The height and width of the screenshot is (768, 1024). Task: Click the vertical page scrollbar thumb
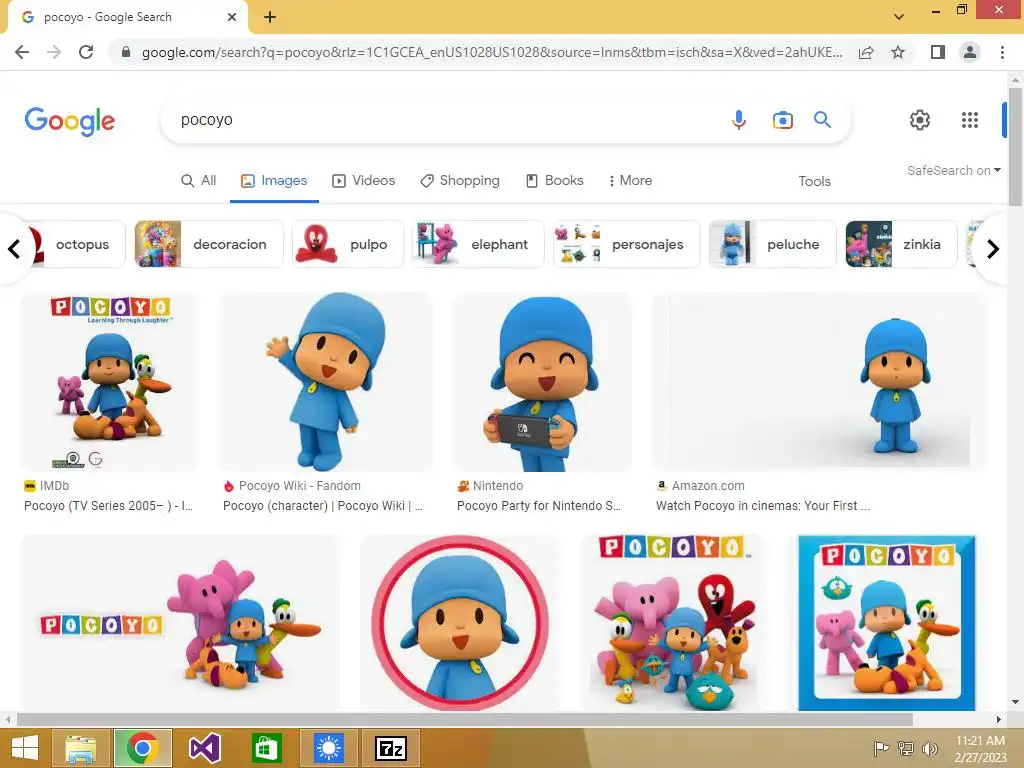tap(1015, 146)
